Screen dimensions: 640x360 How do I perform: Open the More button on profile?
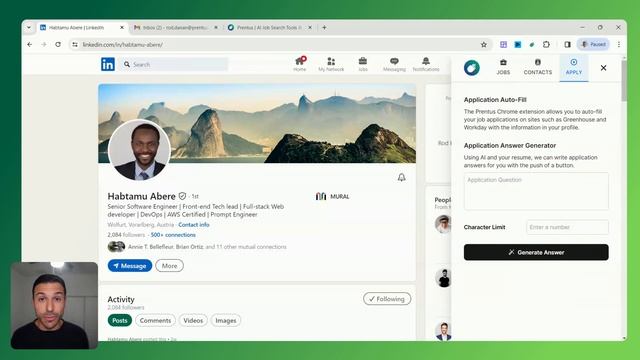coord(169,266)
